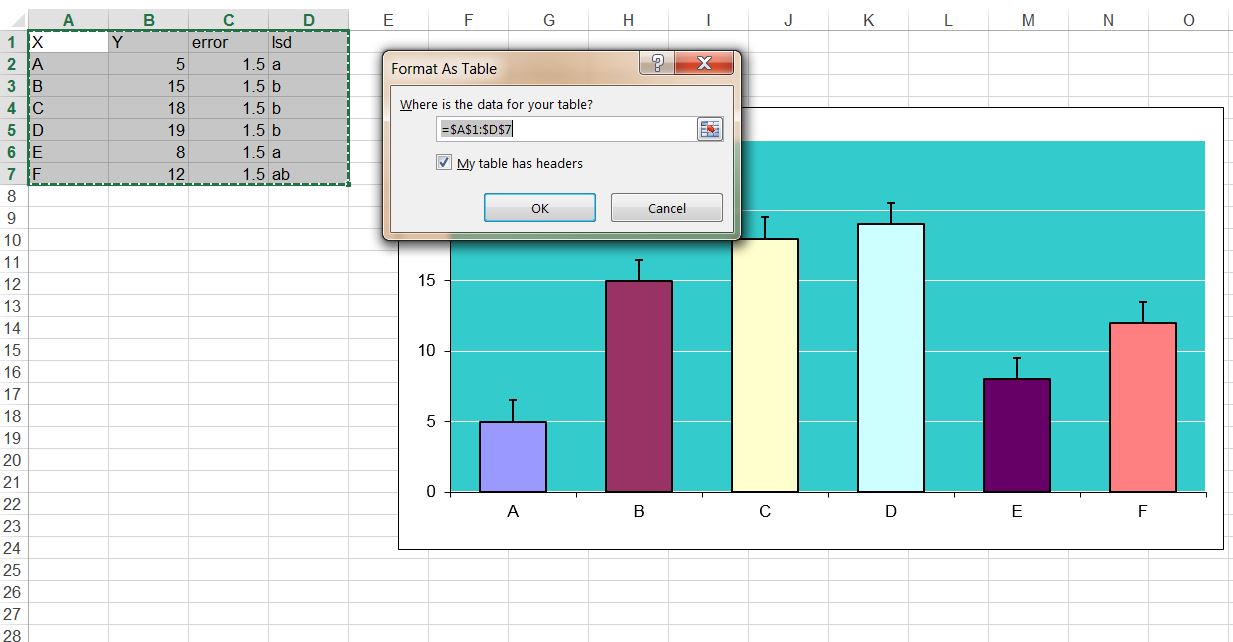Click the chart's vertical axis labels
The image size is (1233, 642).
(432, 360)
